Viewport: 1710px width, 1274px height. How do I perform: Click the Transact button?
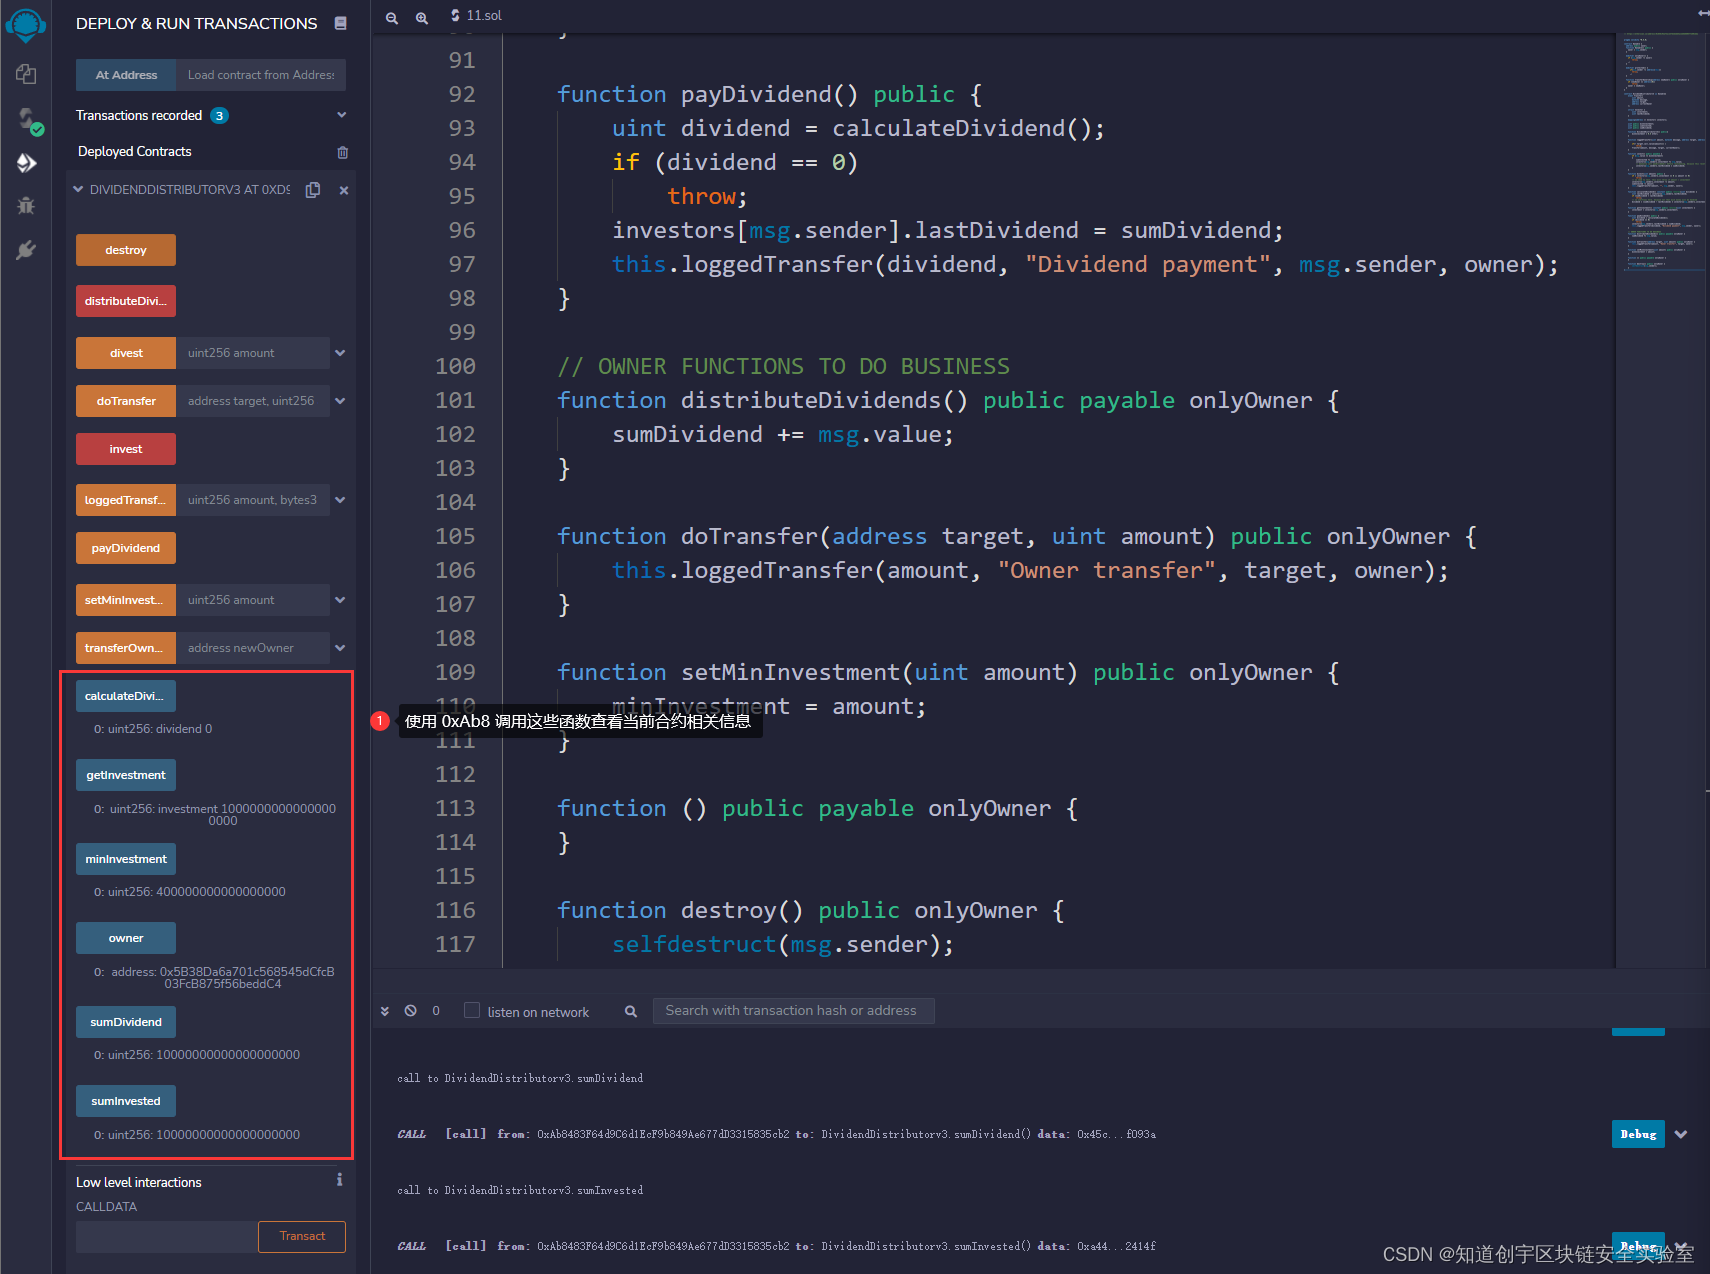click(x=302, y=1236)
